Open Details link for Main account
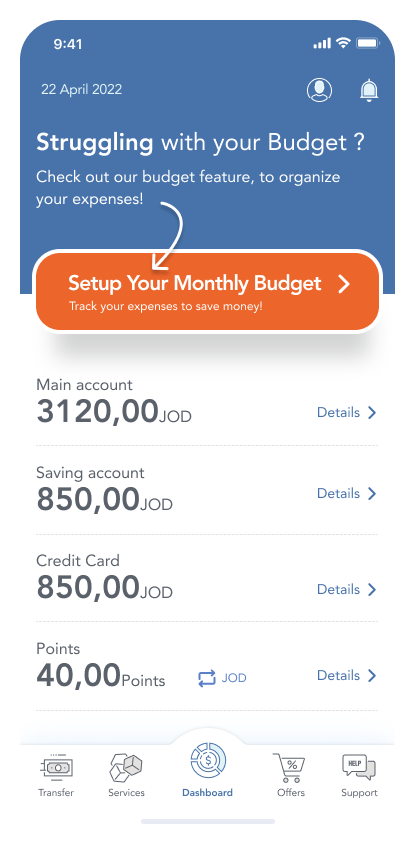Screen dimensions: 415x852 tap(338, 413)
